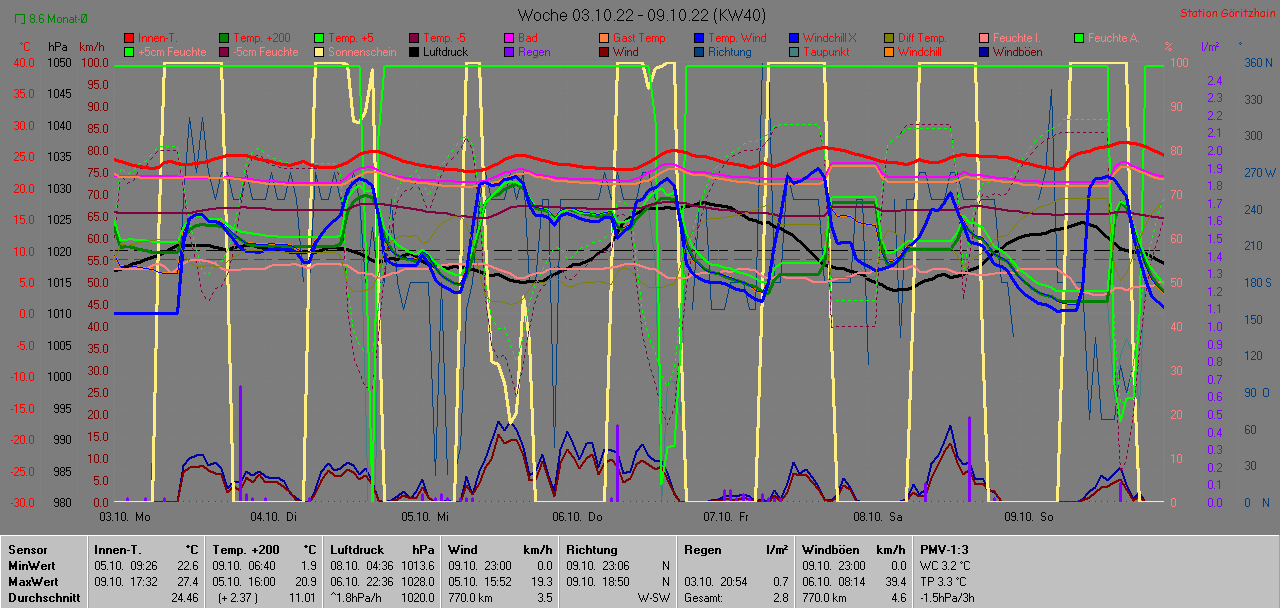Click the orange Gast Temp swatch
The height and width of the screenshot is (608, 1280).
[604, 38]
